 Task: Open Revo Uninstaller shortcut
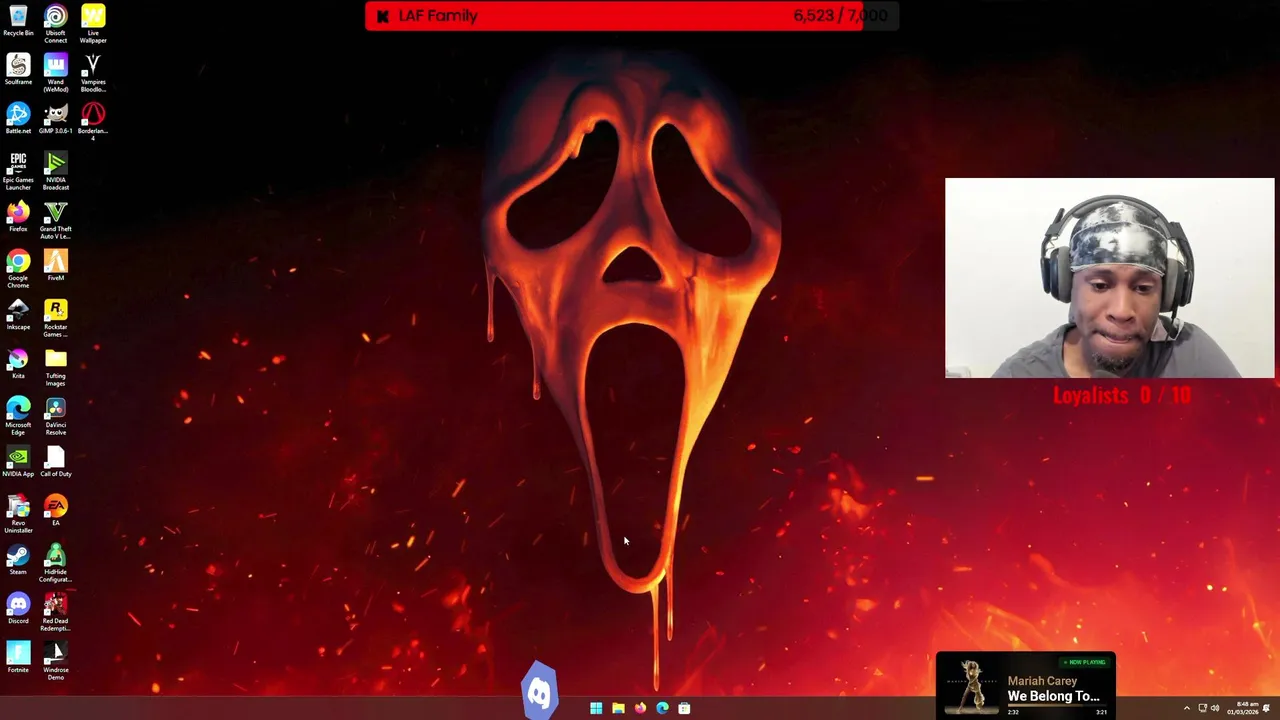click(18, 514)
